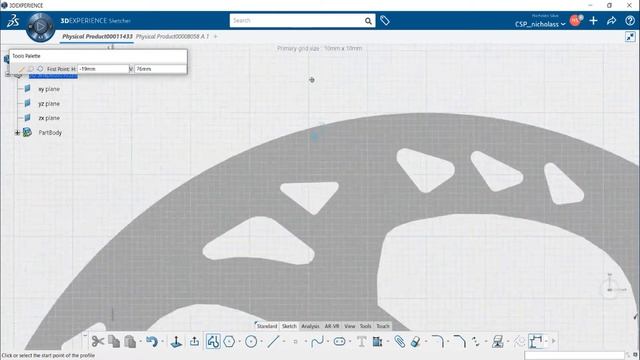The width and height of the screenshot is (640, 360).
Task: Click the First Point H input field
Action: pyautogui.click(x=103, y=69)
